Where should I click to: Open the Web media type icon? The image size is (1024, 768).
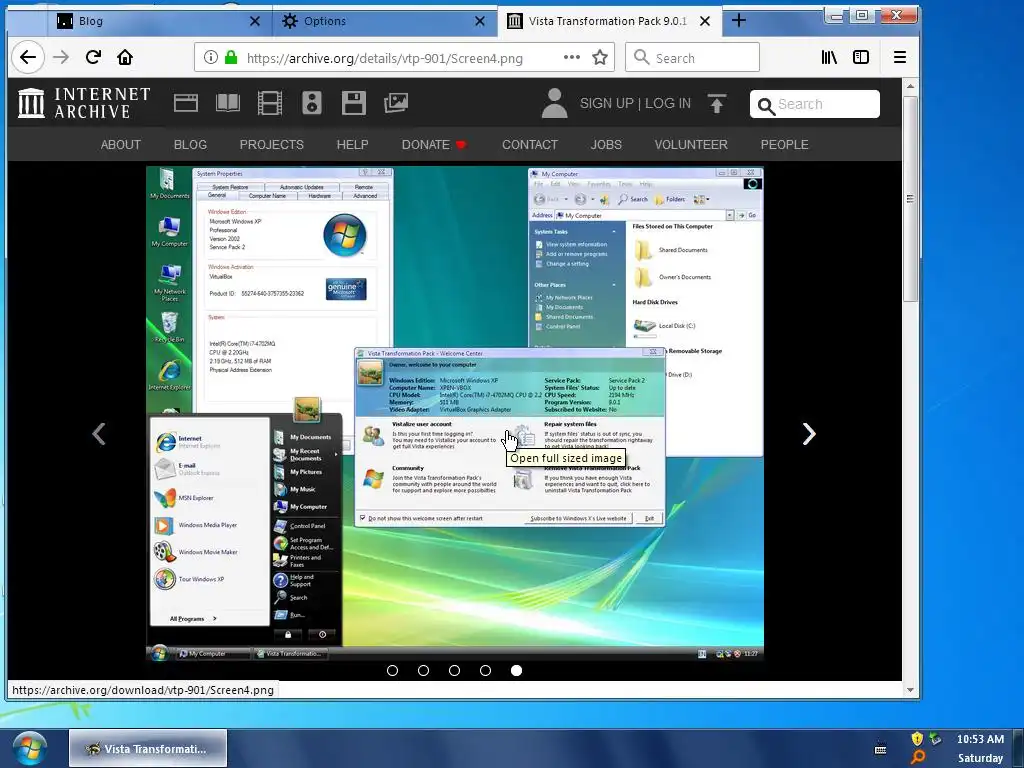click(185, 103)
